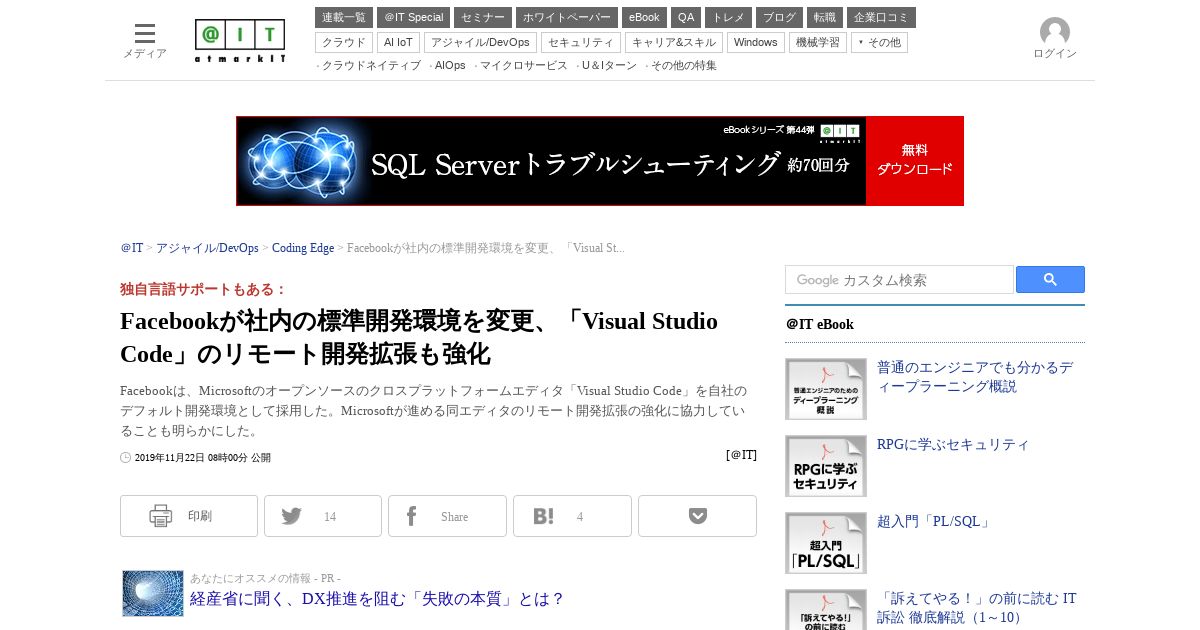Image resolution: width=1200 pixels, height=630 pixels.
Task: Open ブログ tab
Action: (779, 17)
